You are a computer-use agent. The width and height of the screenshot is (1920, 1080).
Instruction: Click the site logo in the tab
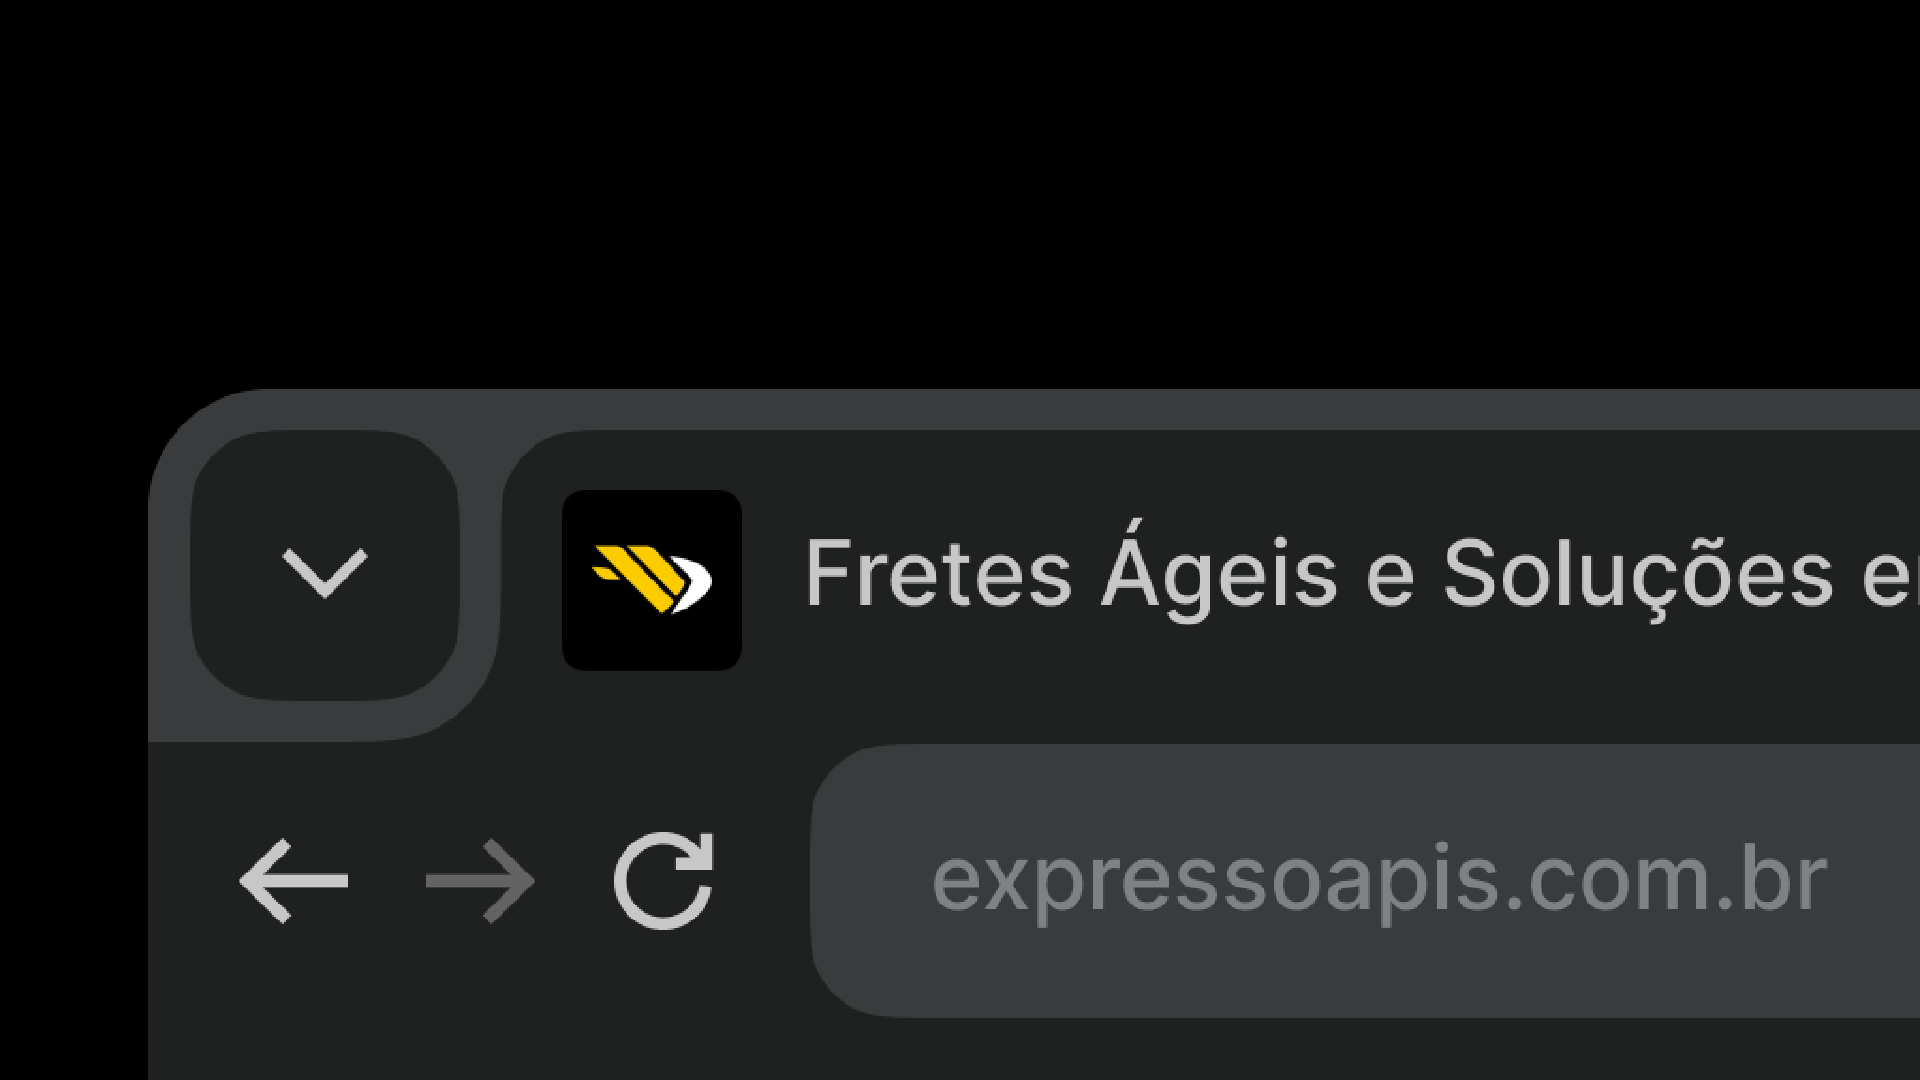(651, 580)
